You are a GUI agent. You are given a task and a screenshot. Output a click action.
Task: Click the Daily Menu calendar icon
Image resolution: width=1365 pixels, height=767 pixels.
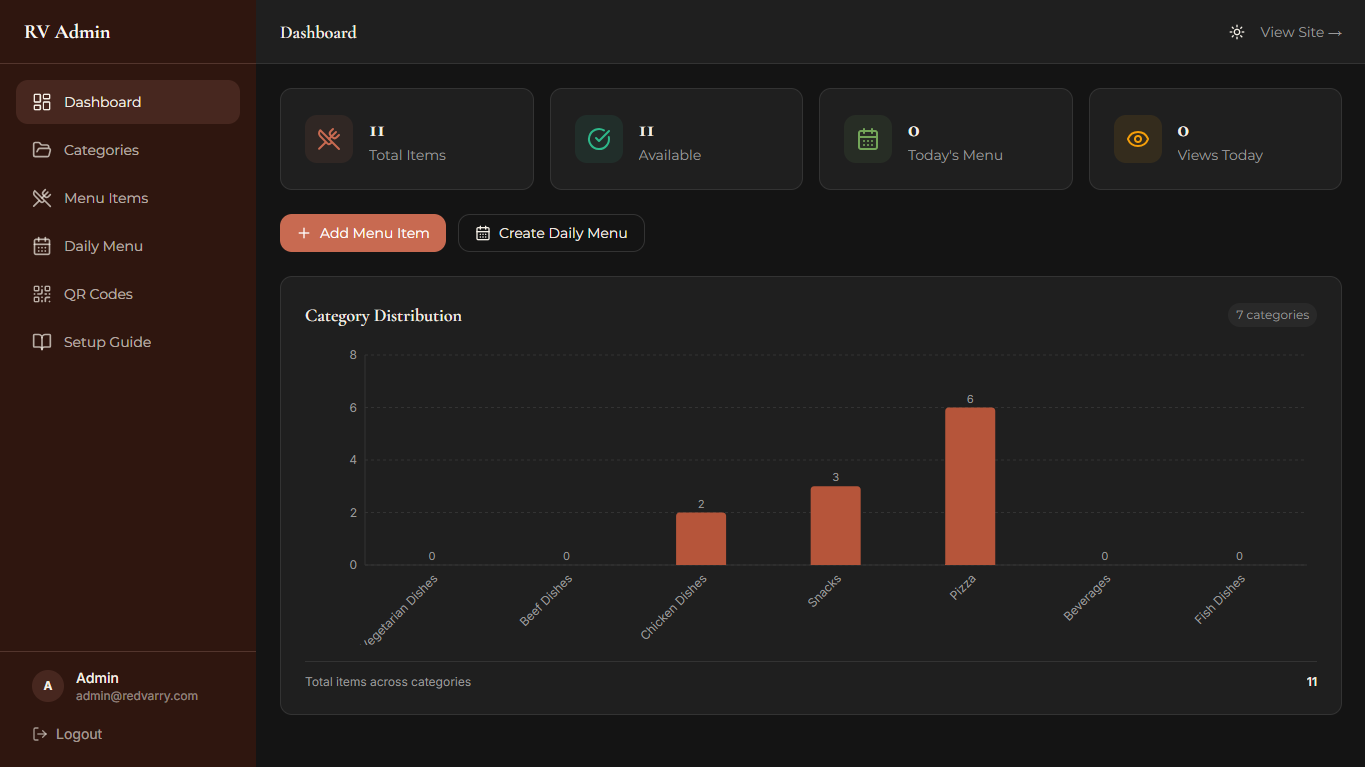42,246
